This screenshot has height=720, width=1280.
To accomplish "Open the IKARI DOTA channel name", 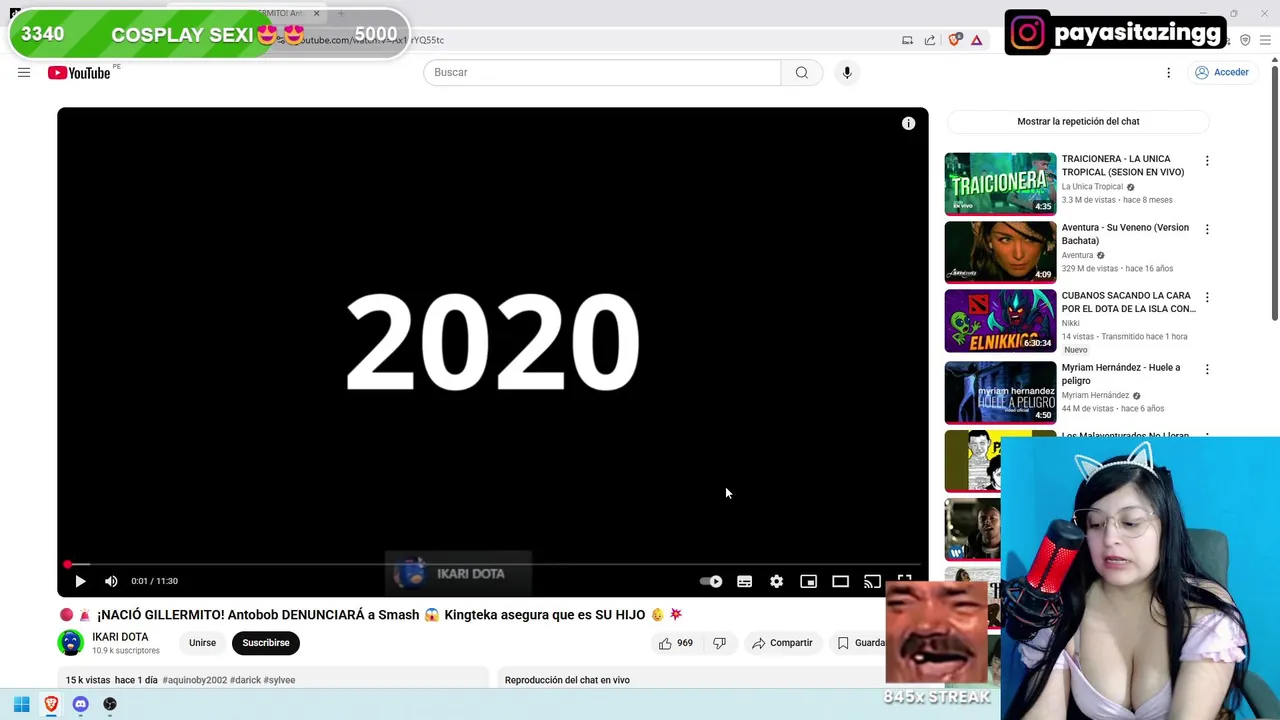I will point(120,637).
